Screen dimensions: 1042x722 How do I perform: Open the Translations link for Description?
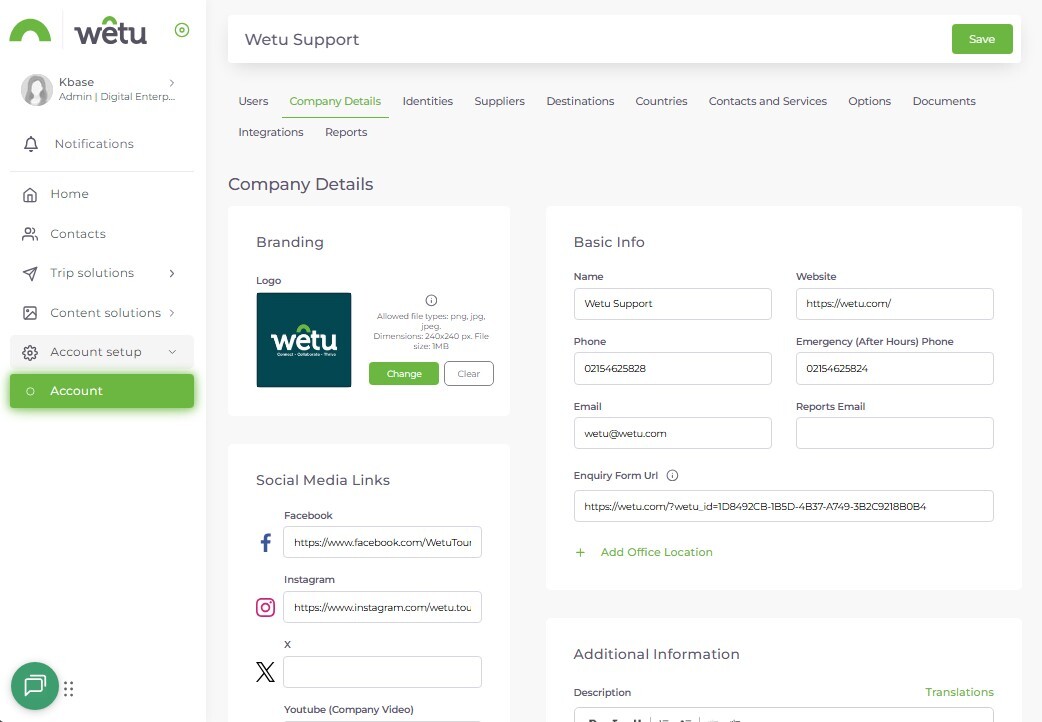pos(959,692)
